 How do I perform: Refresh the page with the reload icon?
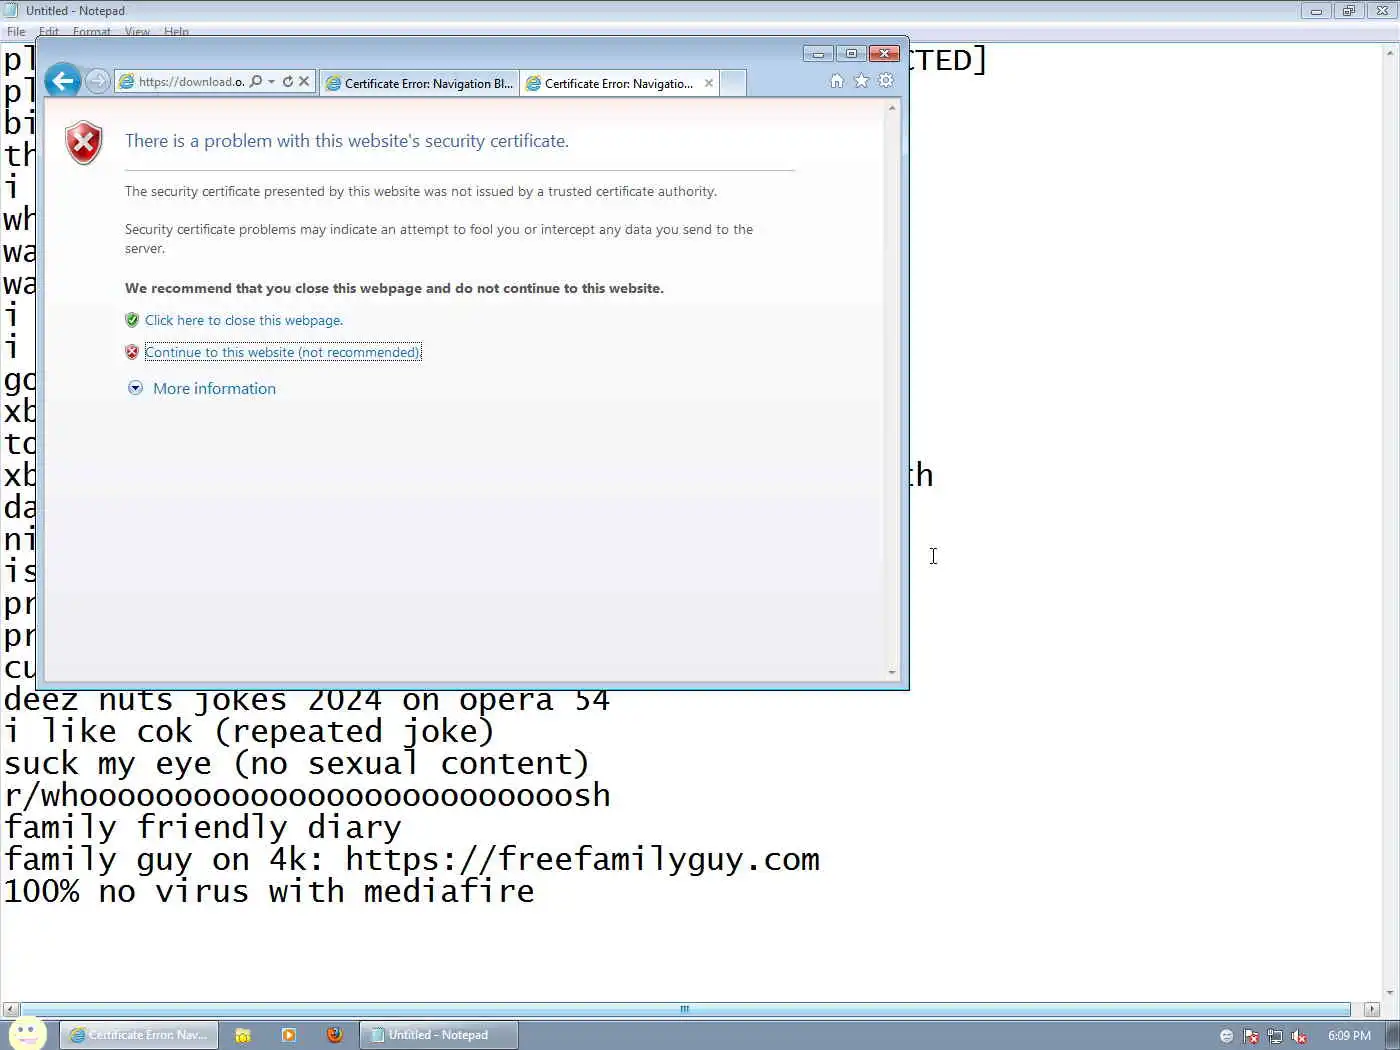tap(288, 81)
